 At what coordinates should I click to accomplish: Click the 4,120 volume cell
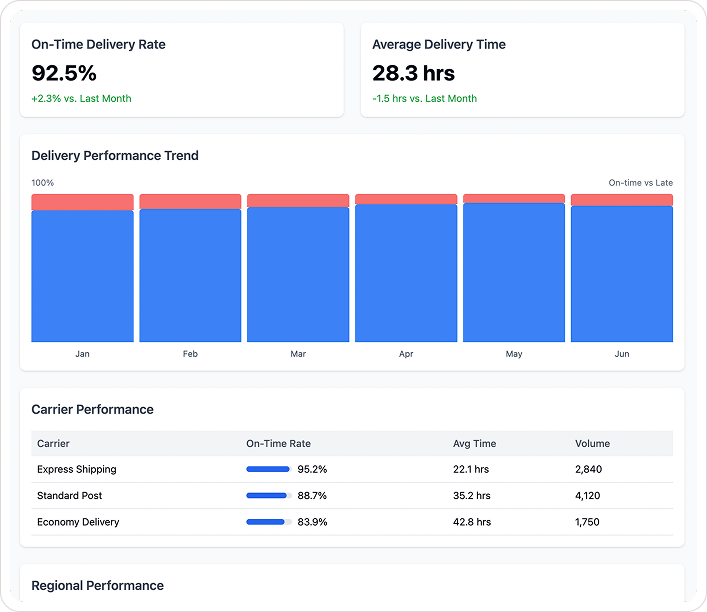point(588,496)
